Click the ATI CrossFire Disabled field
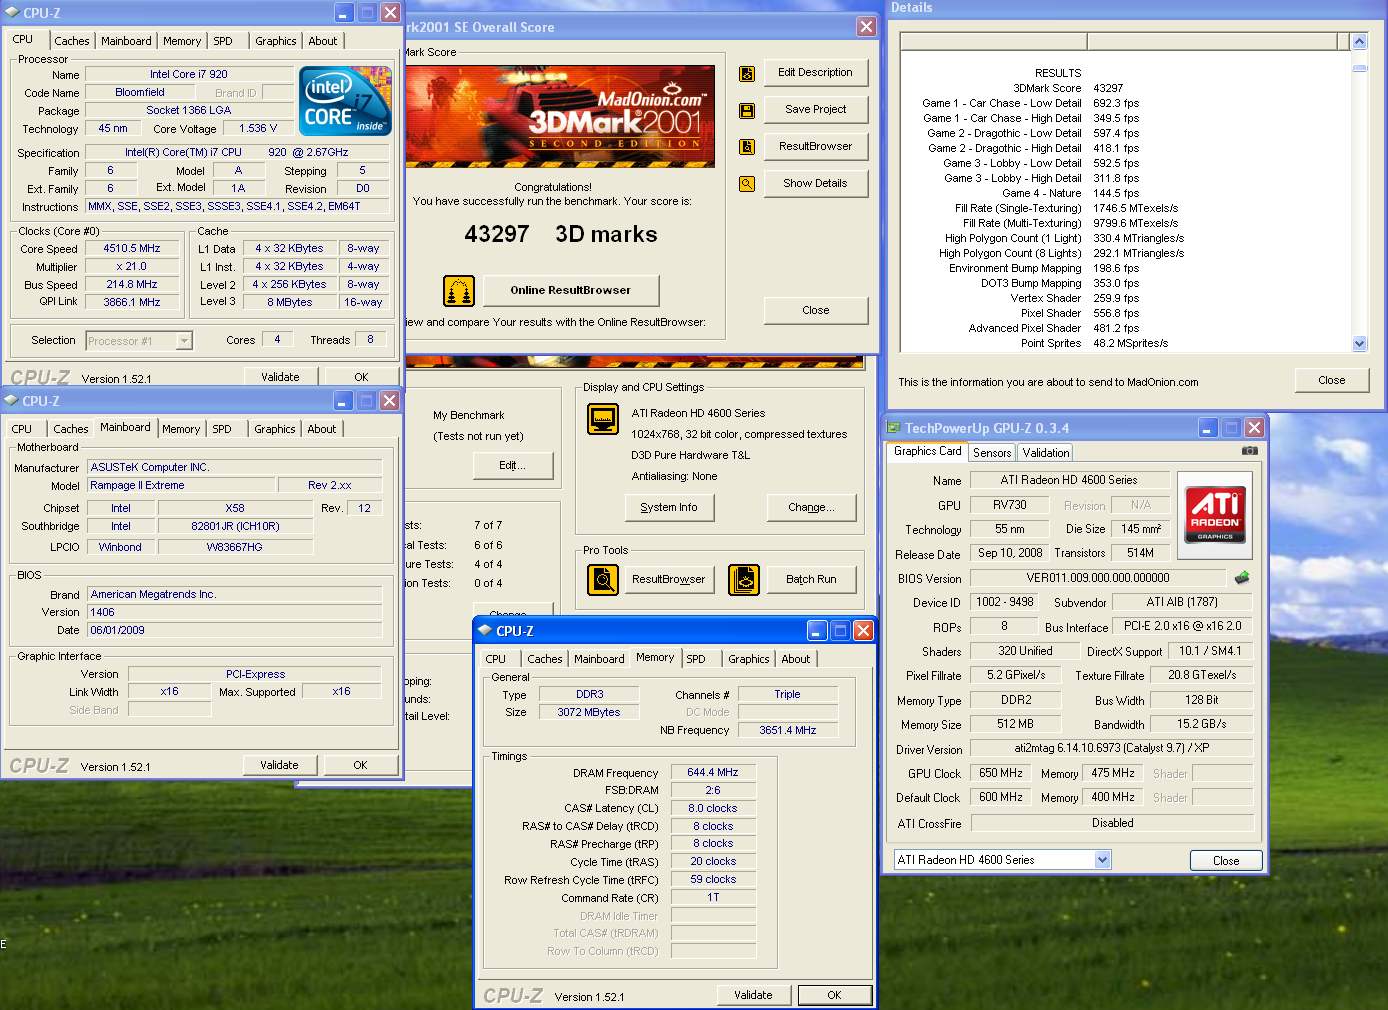The height and width of the screenshot is (1010, 1388). 1112,823
